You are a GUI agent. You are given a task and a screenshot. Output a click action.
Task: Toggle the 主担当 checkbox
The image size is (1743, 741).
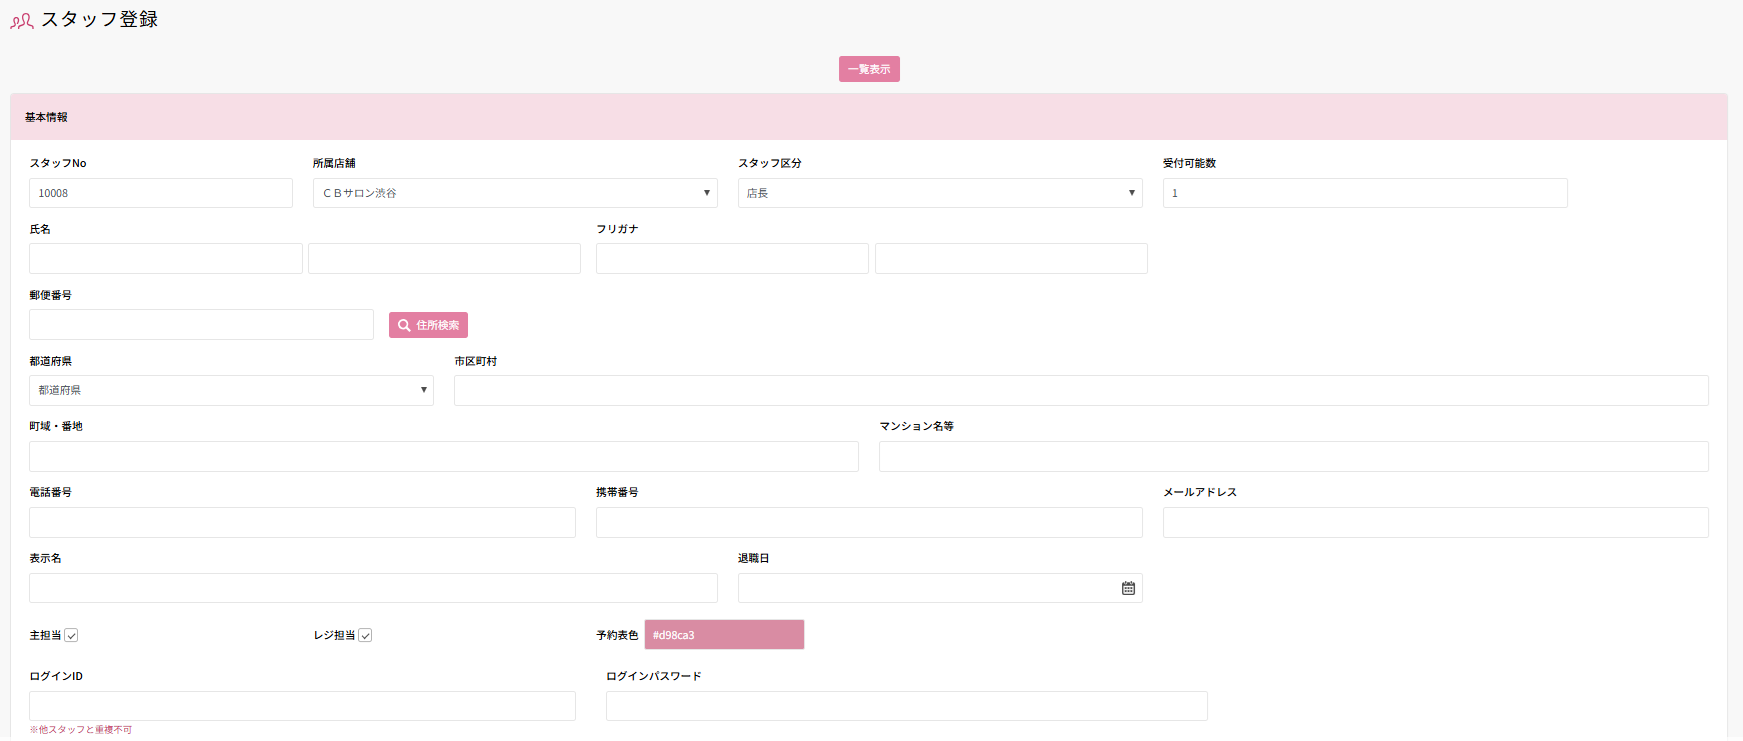(72, 636)
